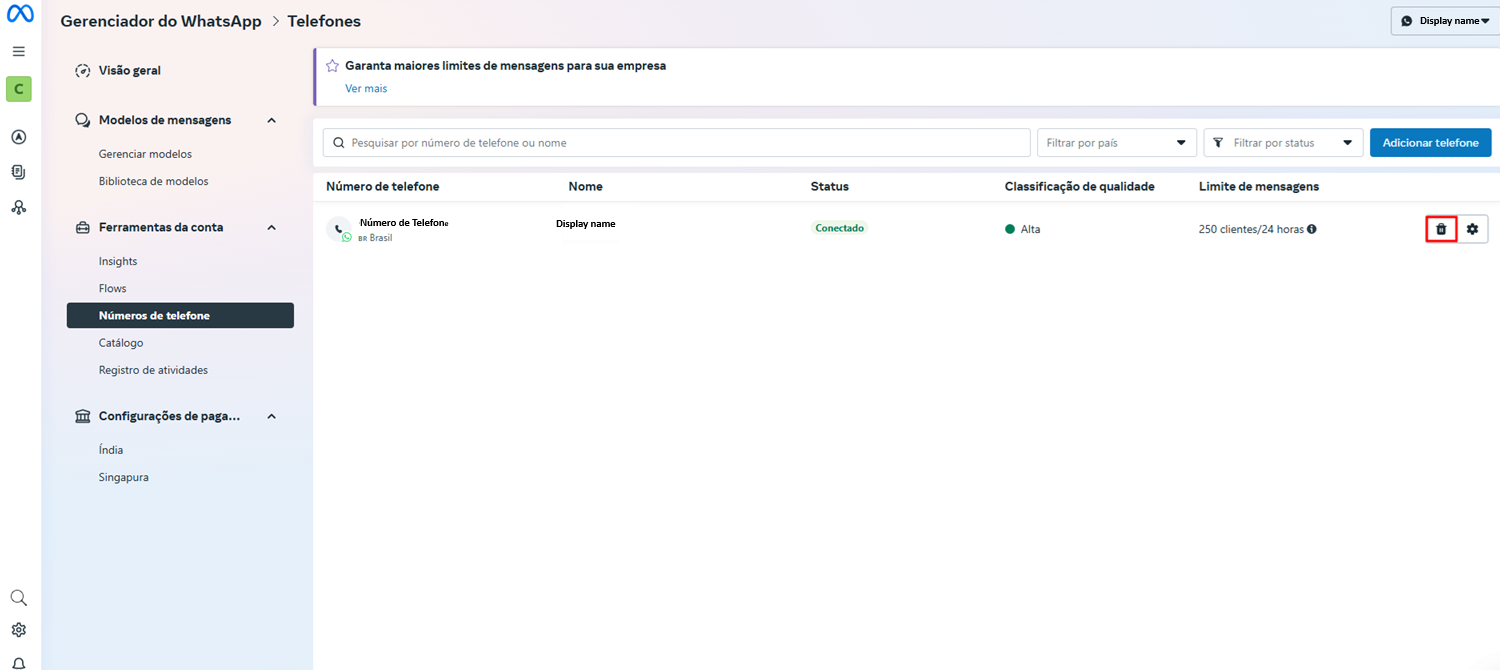Click the phone number search field
Viewport: 1500px width, 670px height.
click(x=676, y=143)
